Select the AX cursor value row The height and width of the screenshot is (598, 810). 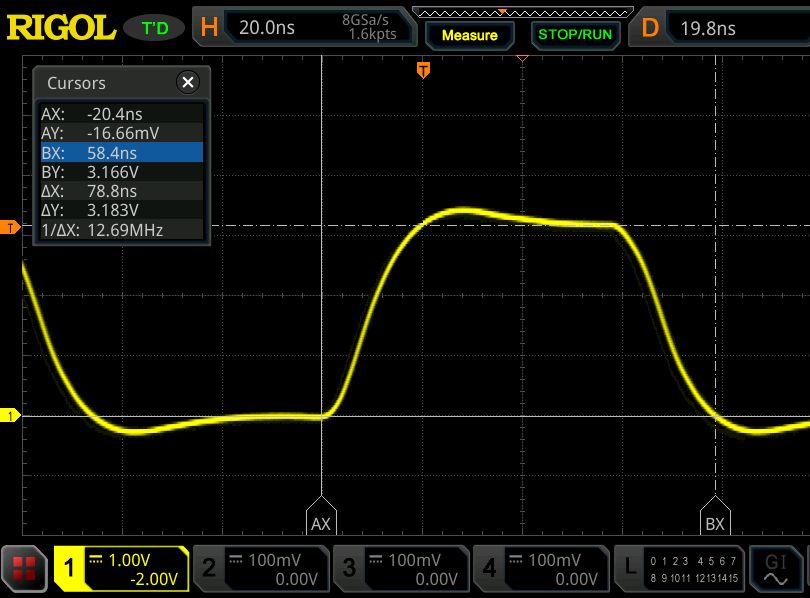point(122,114)
